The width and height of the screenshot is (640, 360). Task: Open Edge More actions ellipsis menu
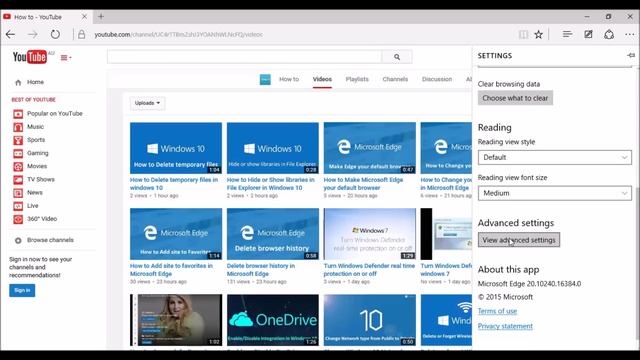pos(629,35)
